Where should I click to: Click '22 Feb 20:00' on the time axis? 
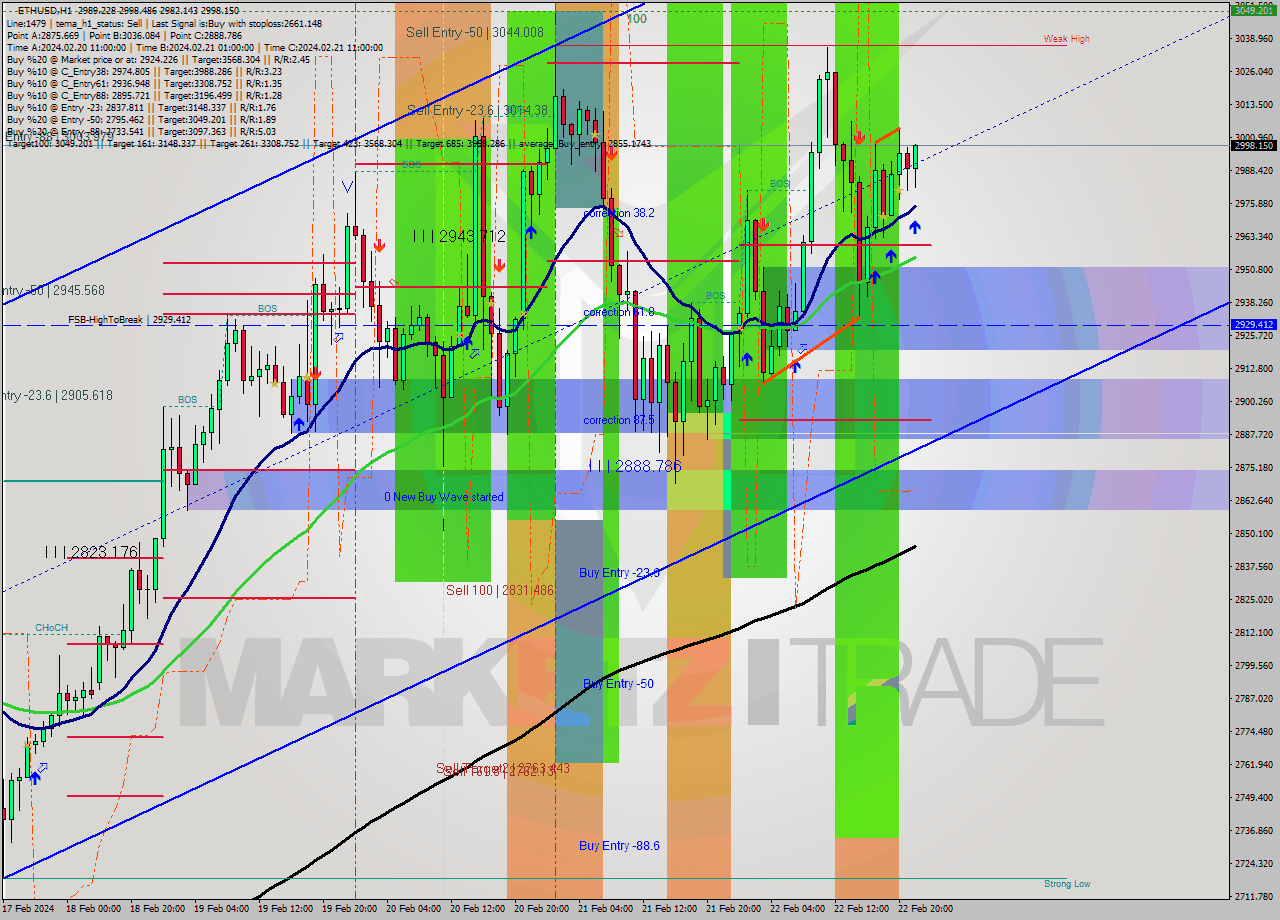pyautogui.click(x=925, y=909)
